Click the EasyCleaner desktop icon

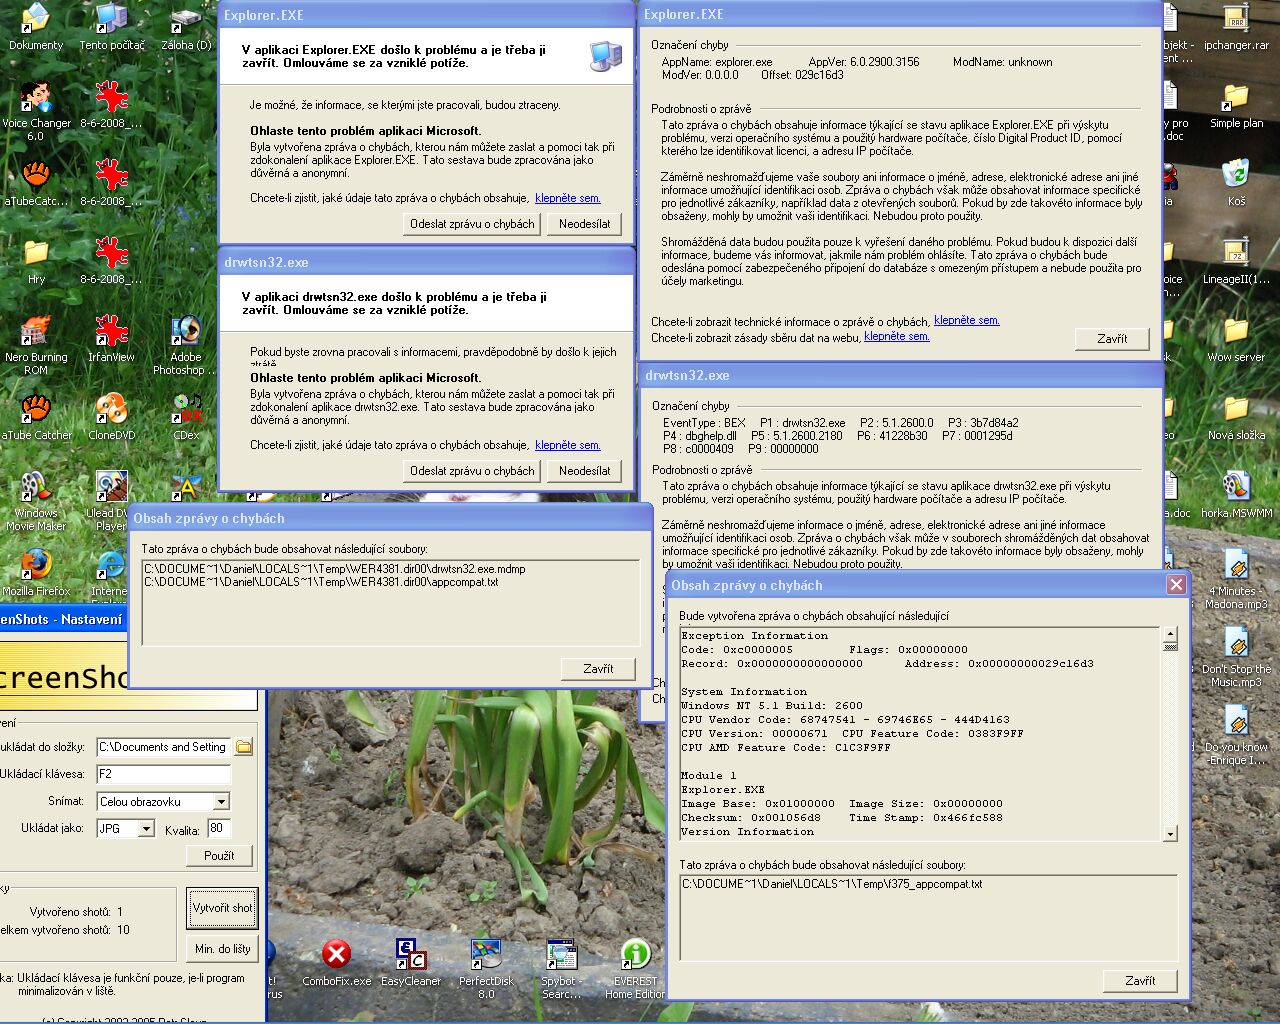click(x=411, y=963)
